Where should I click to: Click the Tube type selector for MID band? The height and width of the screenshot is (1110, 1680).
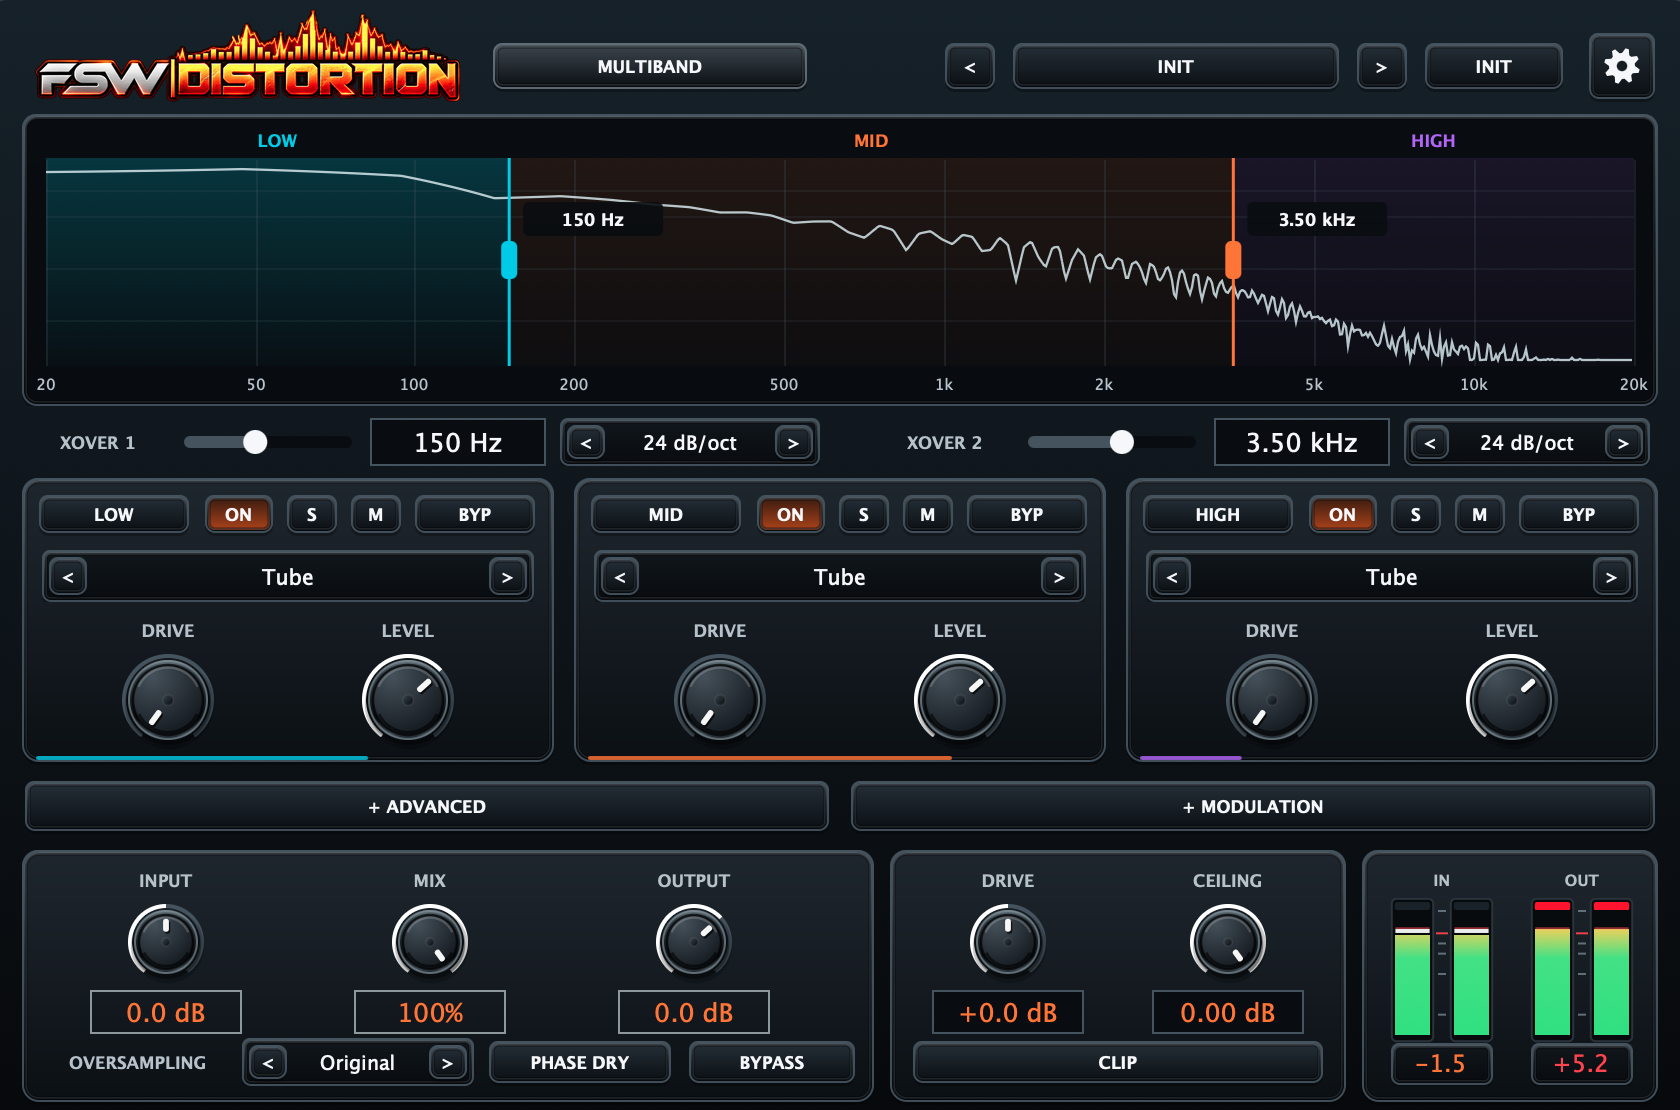[x=840, y=577]
